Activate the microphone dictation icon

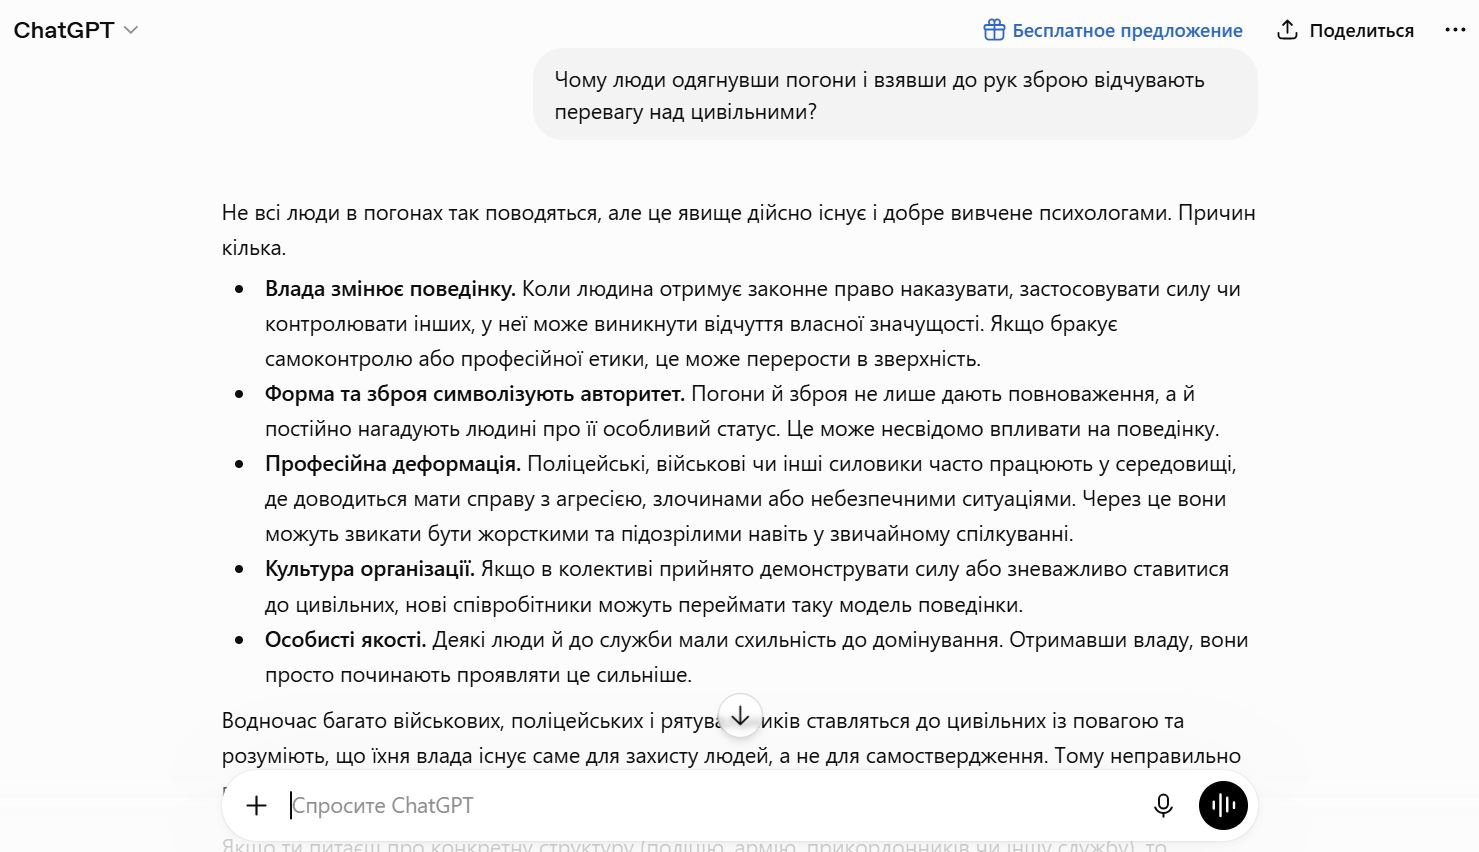tap(1163, 805)
